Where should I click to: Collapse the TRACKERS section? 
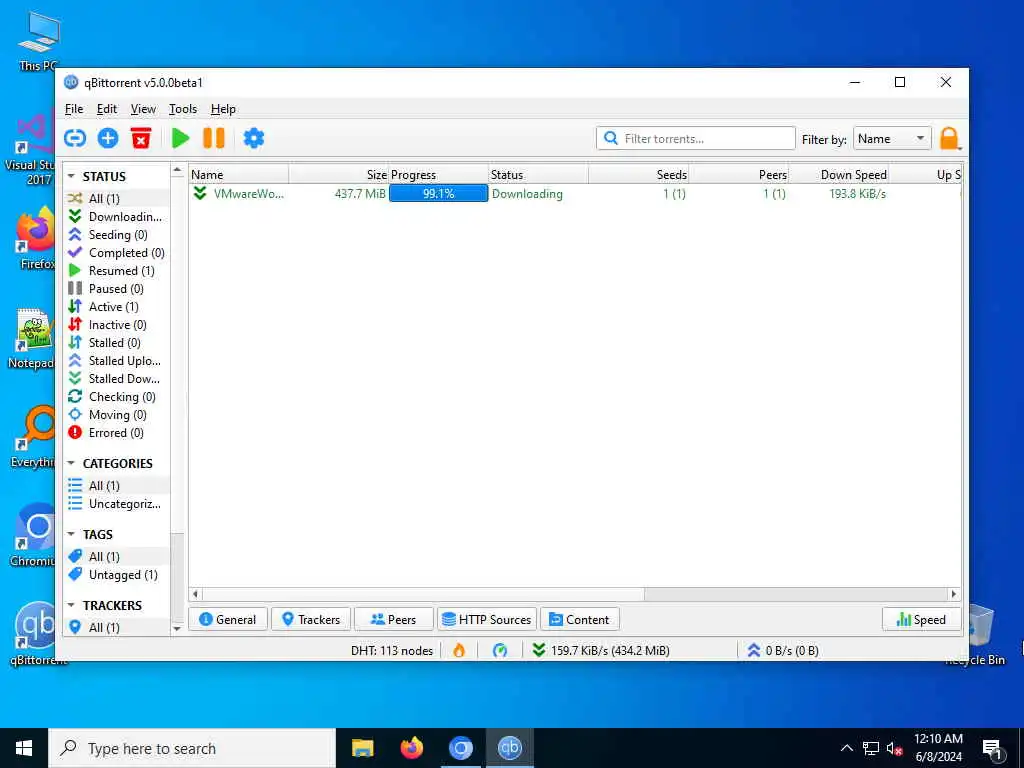coord(71,605)
